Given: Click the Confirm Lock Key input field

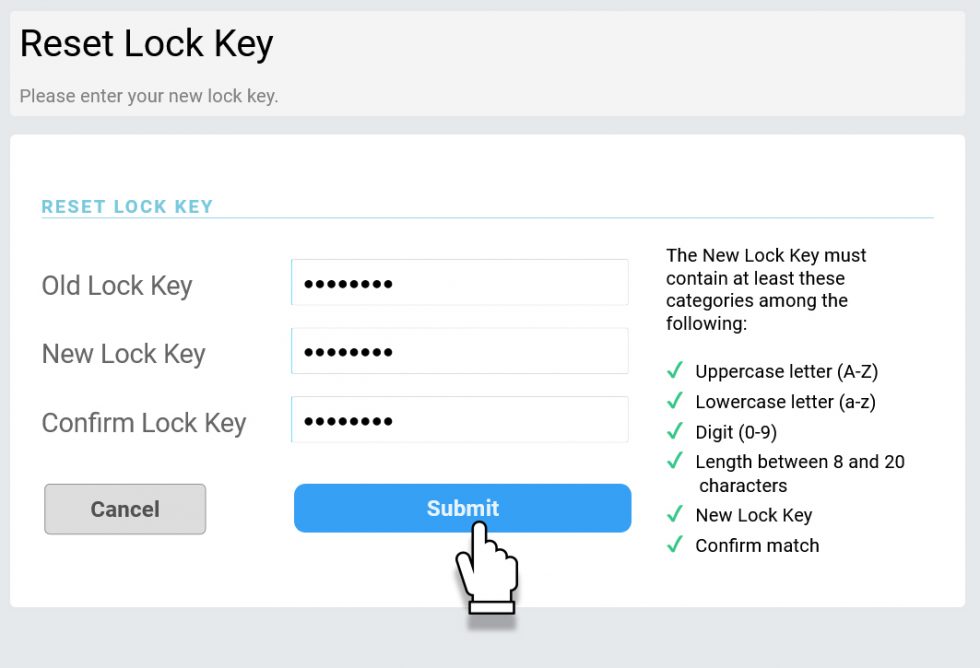Looking at the screenshot, I should pos(460,419).
